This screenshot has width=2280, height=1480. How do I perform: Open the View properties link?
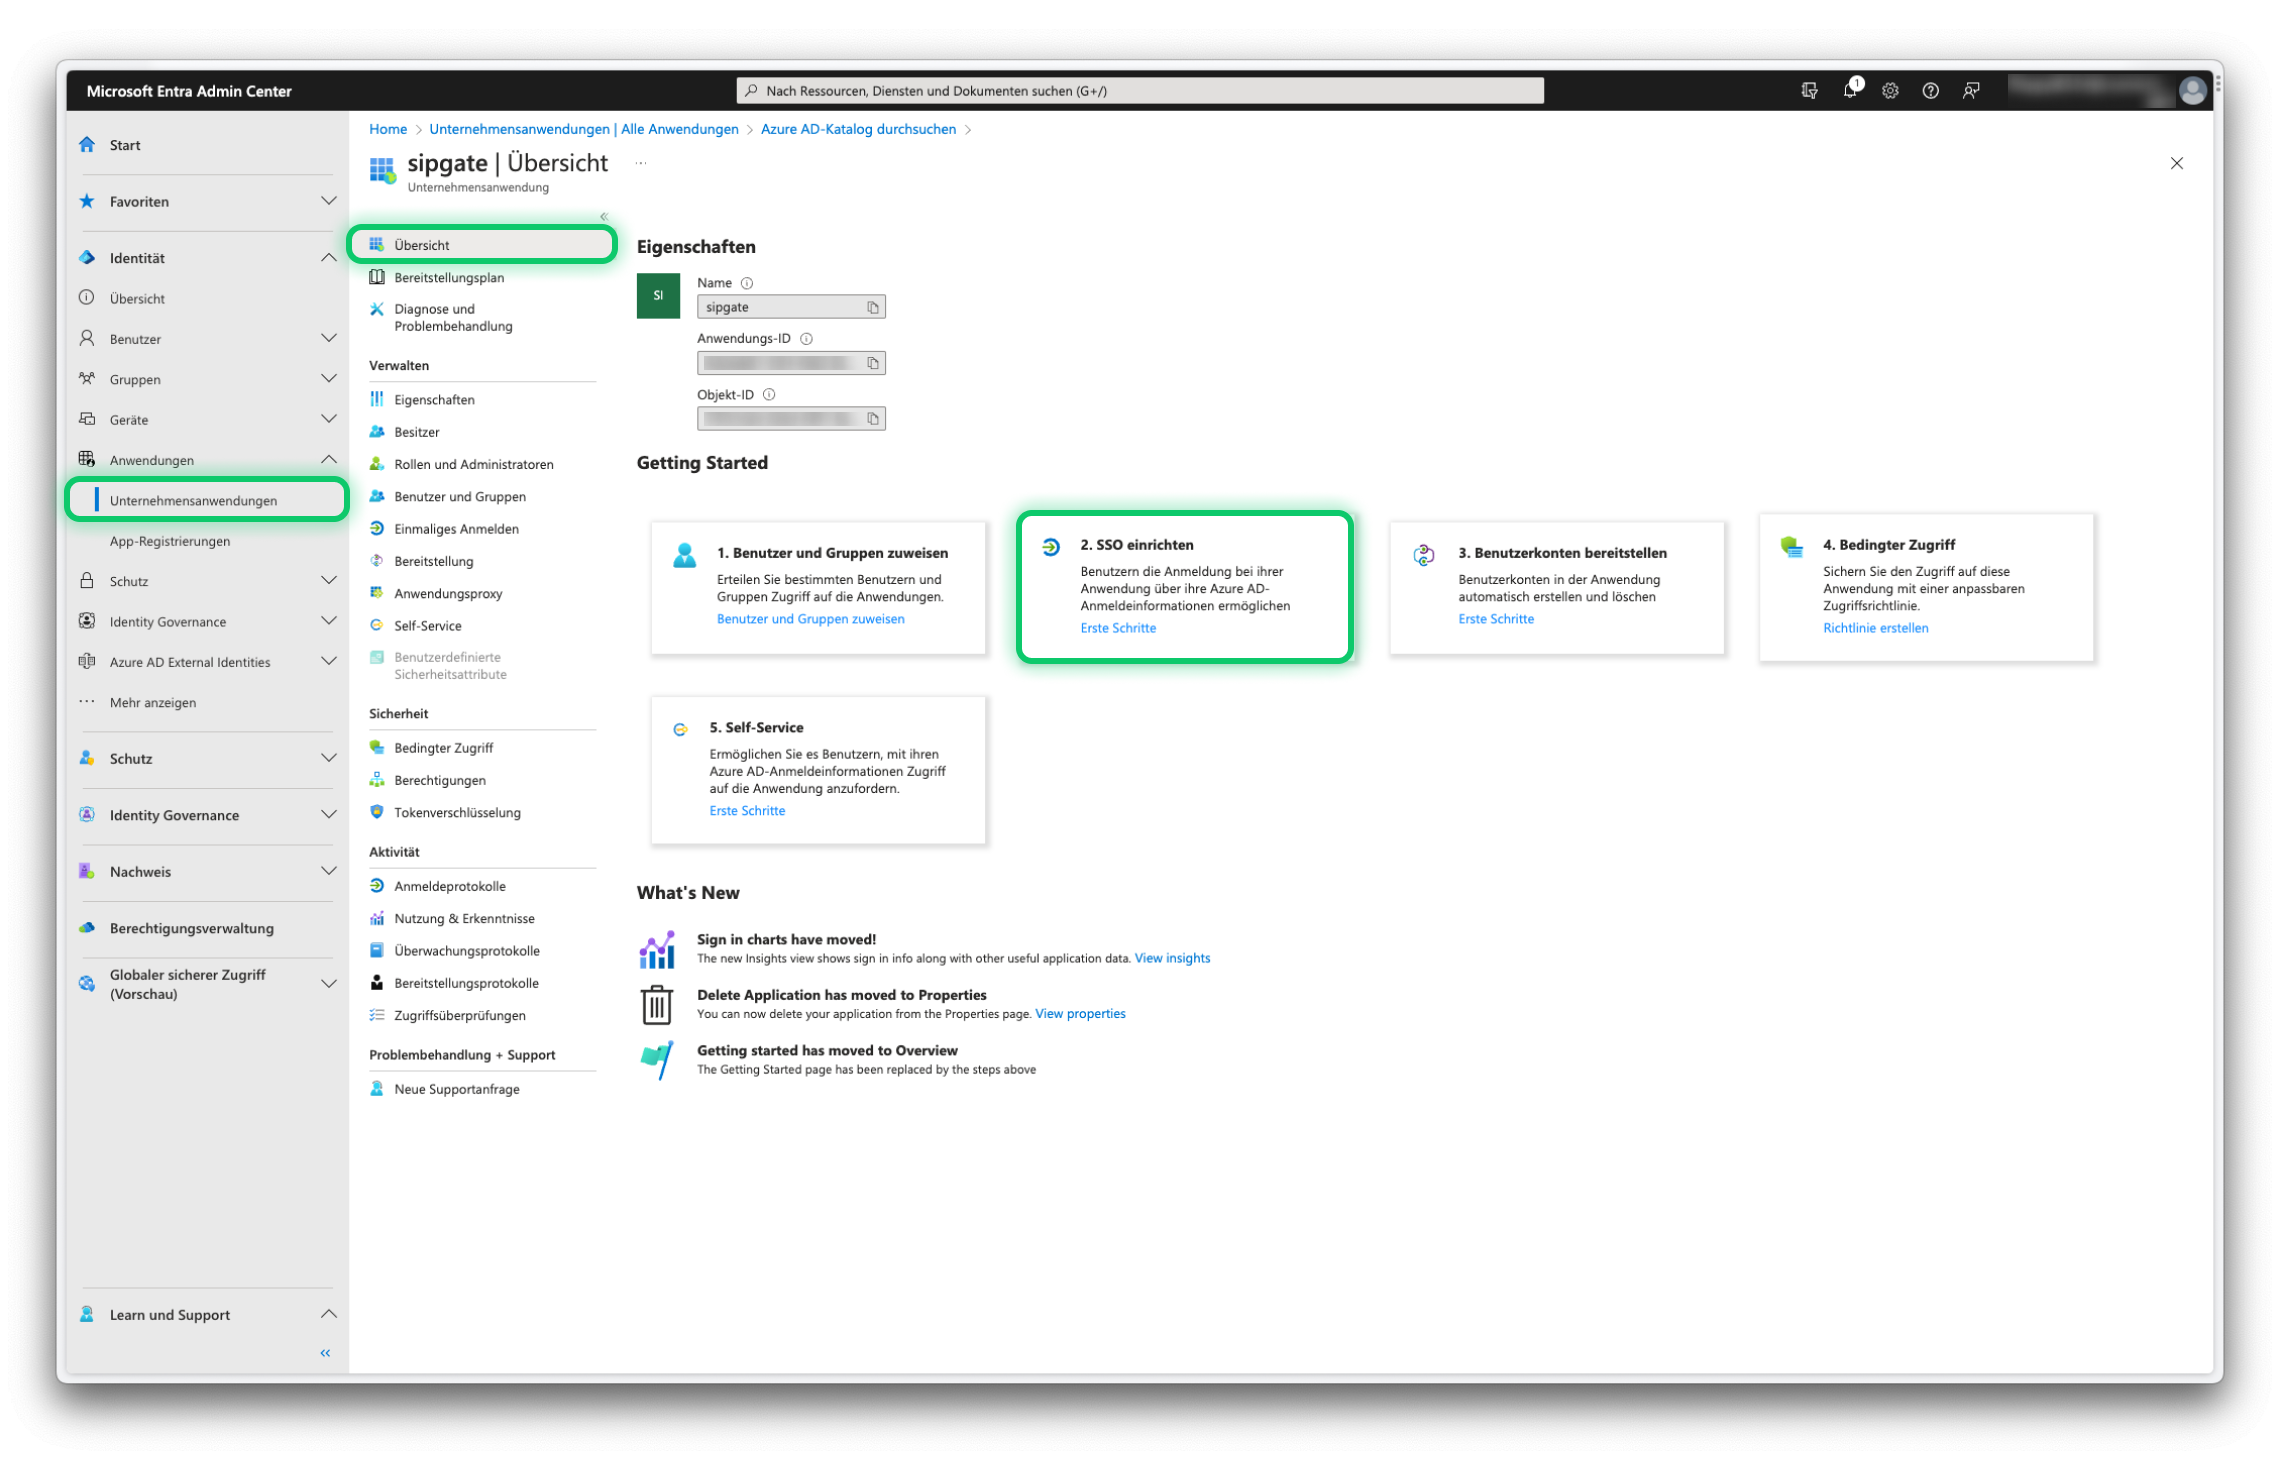tap(1080, 1013)
